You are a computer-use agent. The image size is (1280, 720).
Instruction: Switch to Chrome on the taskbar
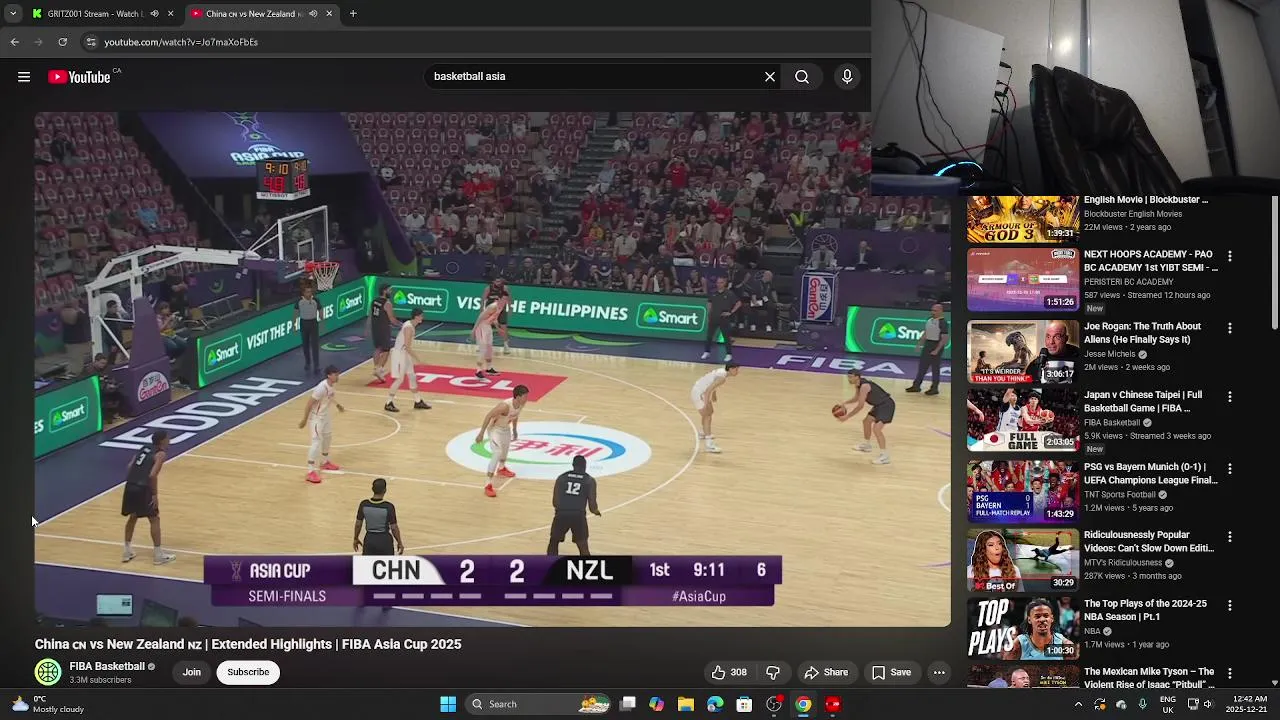pyautogui.click(x=803, y=704)
